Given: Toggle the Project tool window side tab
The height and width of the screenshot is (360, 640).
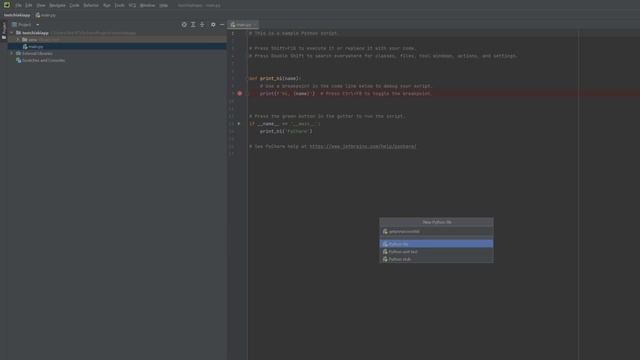Looking at the screenshot, I should pyautogui.click(x=4, y=31).
